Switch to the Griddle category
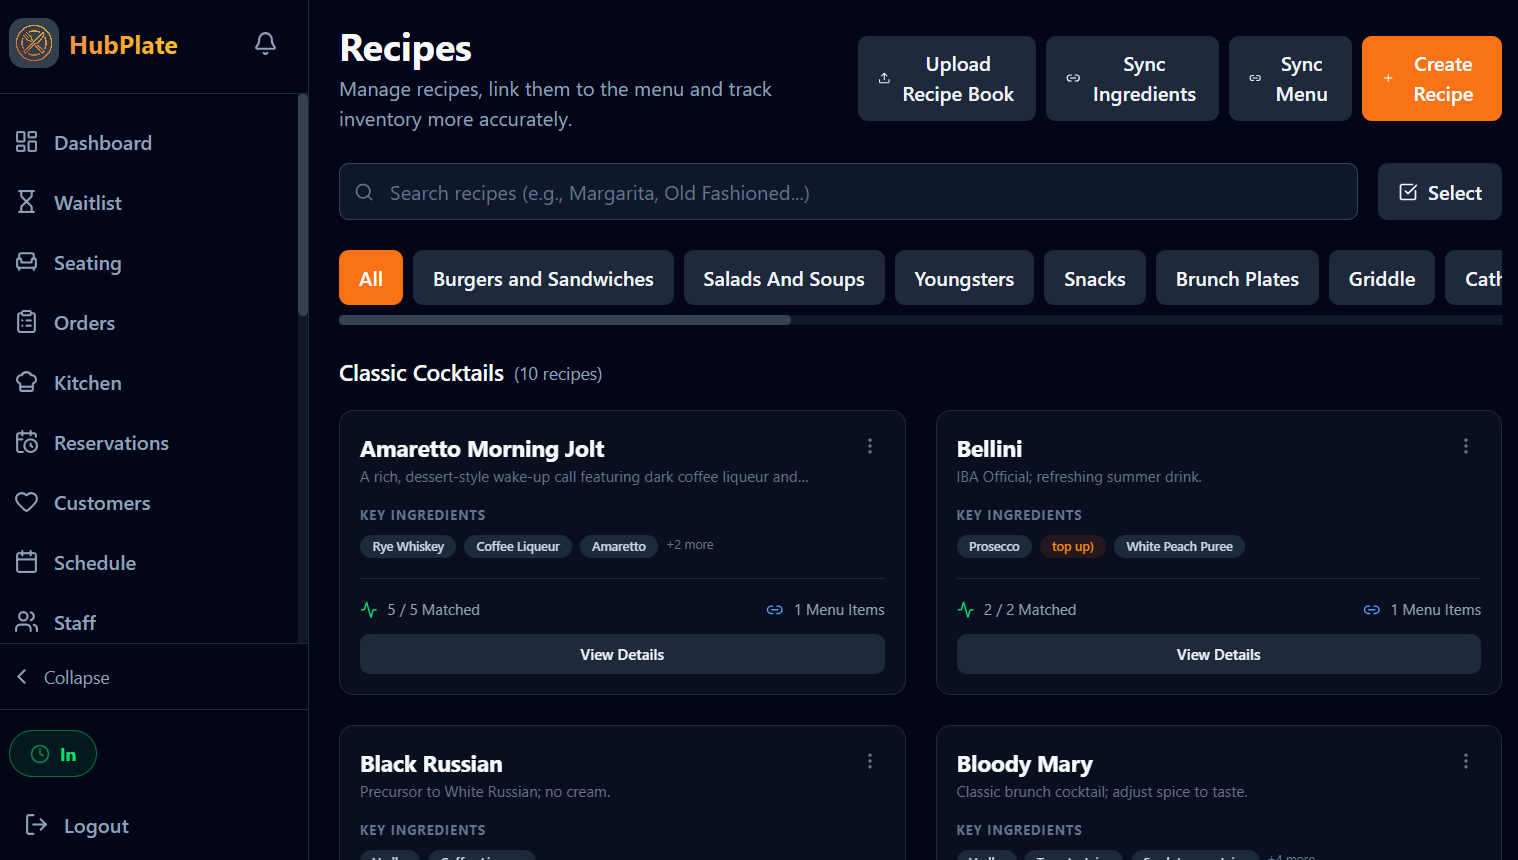This screenshot has width=1518, height=860. (x=1382, y=278)
